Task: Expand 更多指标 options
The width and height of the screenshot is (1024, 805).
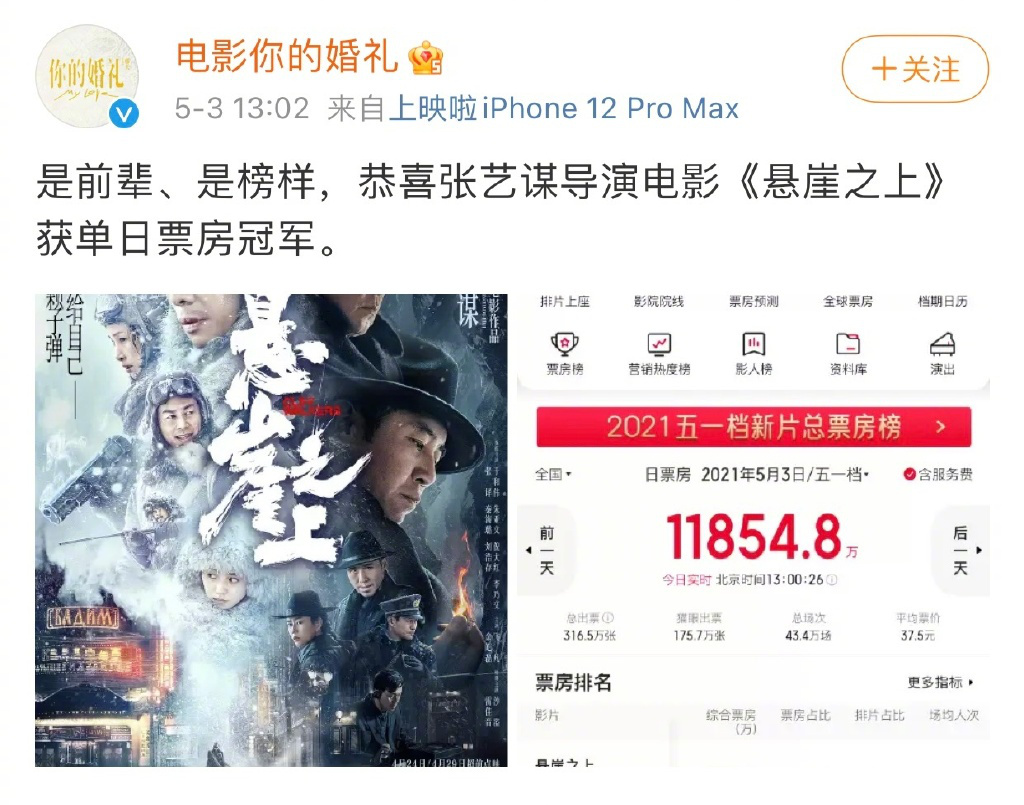Action: [940, 682]
